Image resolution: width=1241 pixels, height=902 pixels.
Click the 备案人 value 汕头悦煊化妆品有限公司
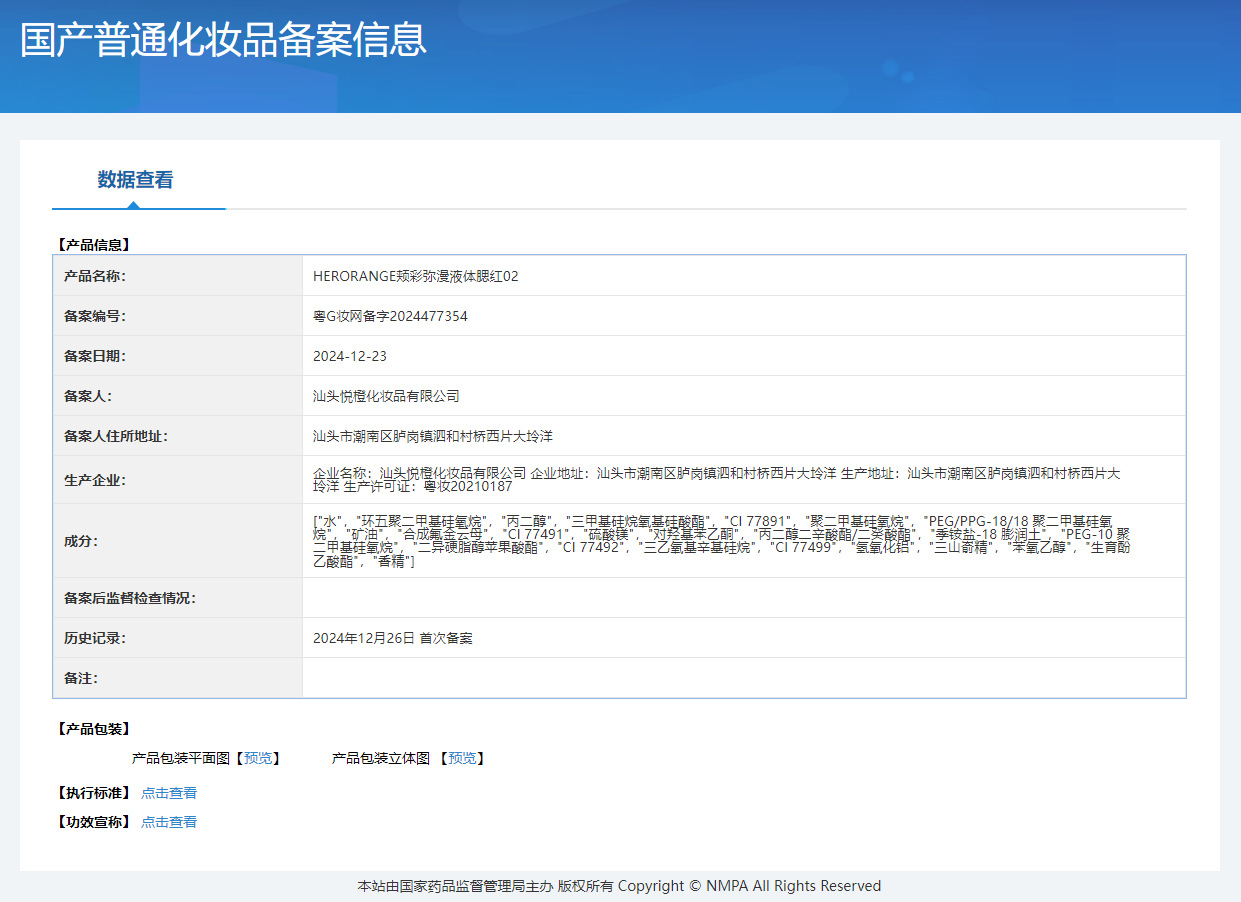point(386,396)
